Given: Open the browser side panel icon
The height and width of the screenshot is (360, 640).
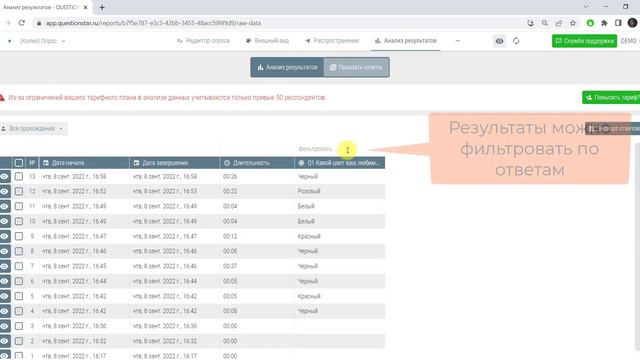Looking at the screenshot, I should pyautogui.click(x=618, y=23).
